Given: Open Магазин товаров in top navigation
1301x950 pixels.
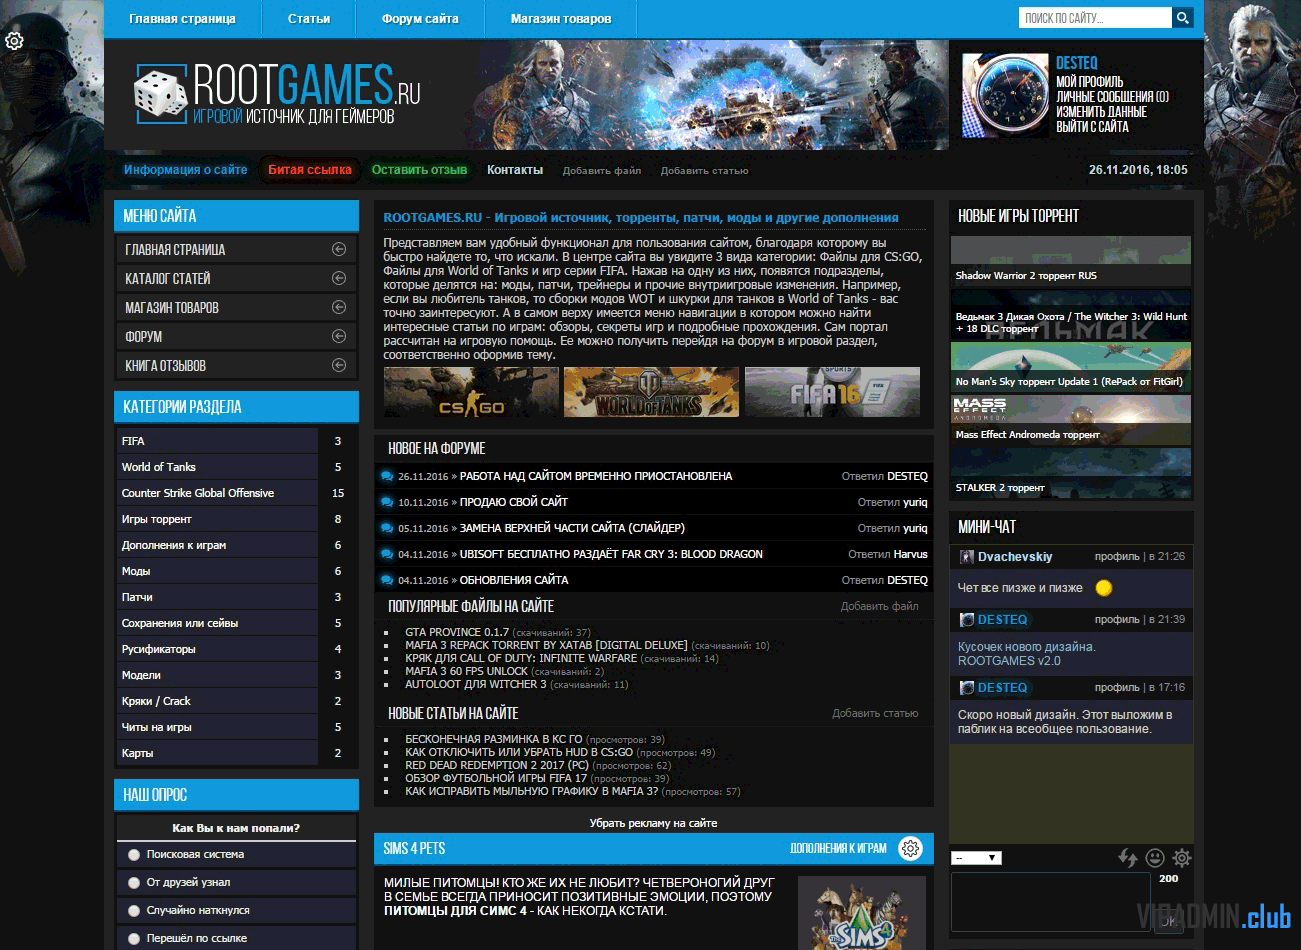Looking at the screenshot, I should [x=561, y=18].
